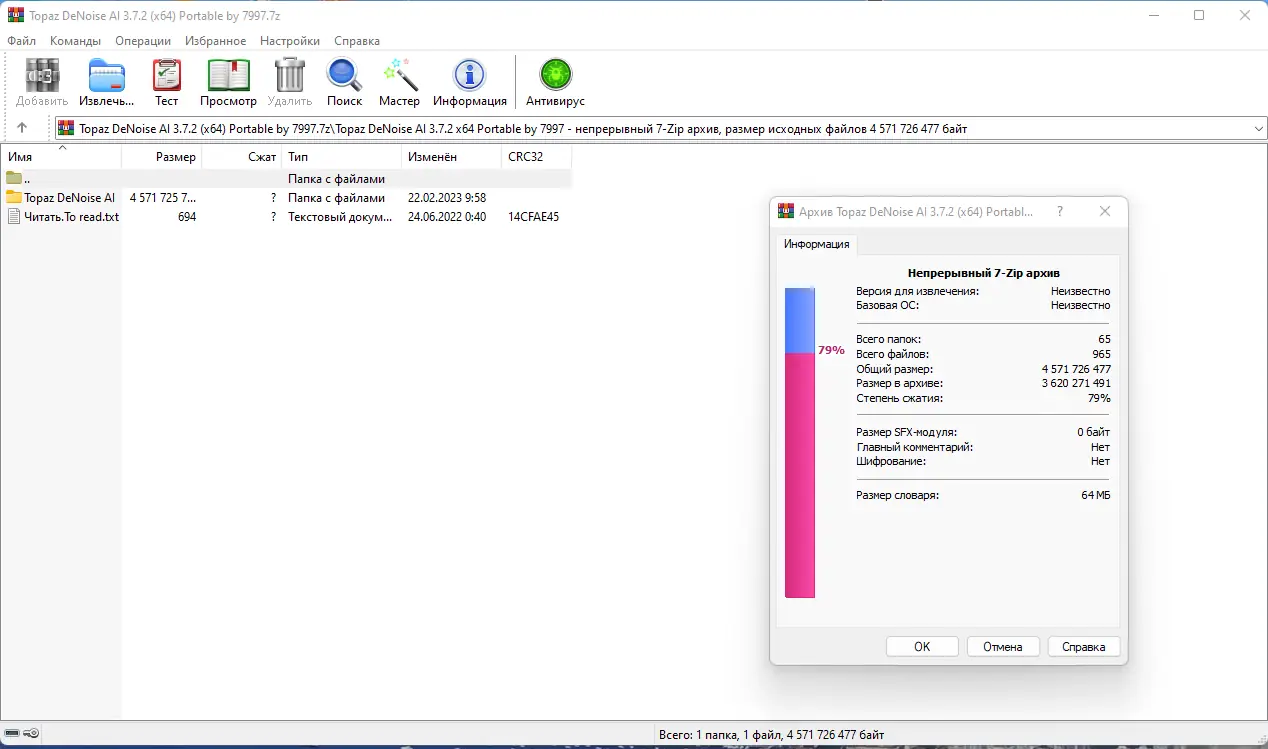Click the Отмена button

coord(1003,647)
